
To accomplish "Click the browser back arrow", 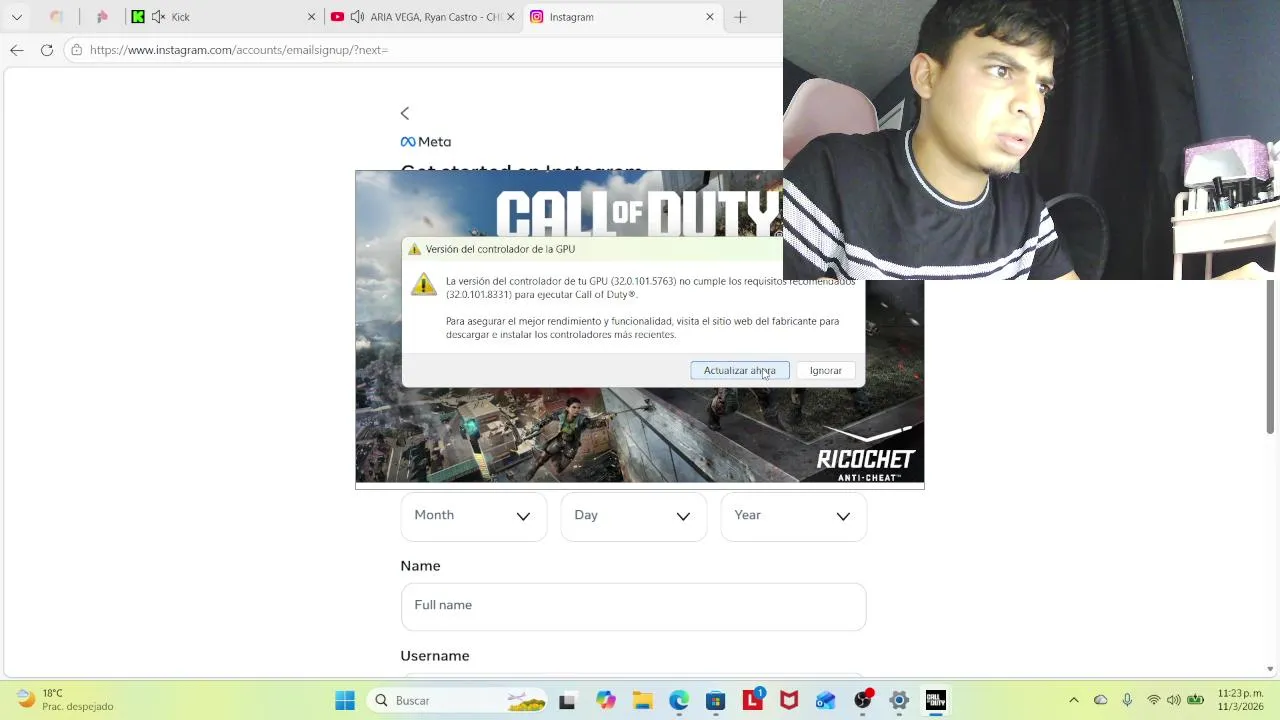I will 17,50.
